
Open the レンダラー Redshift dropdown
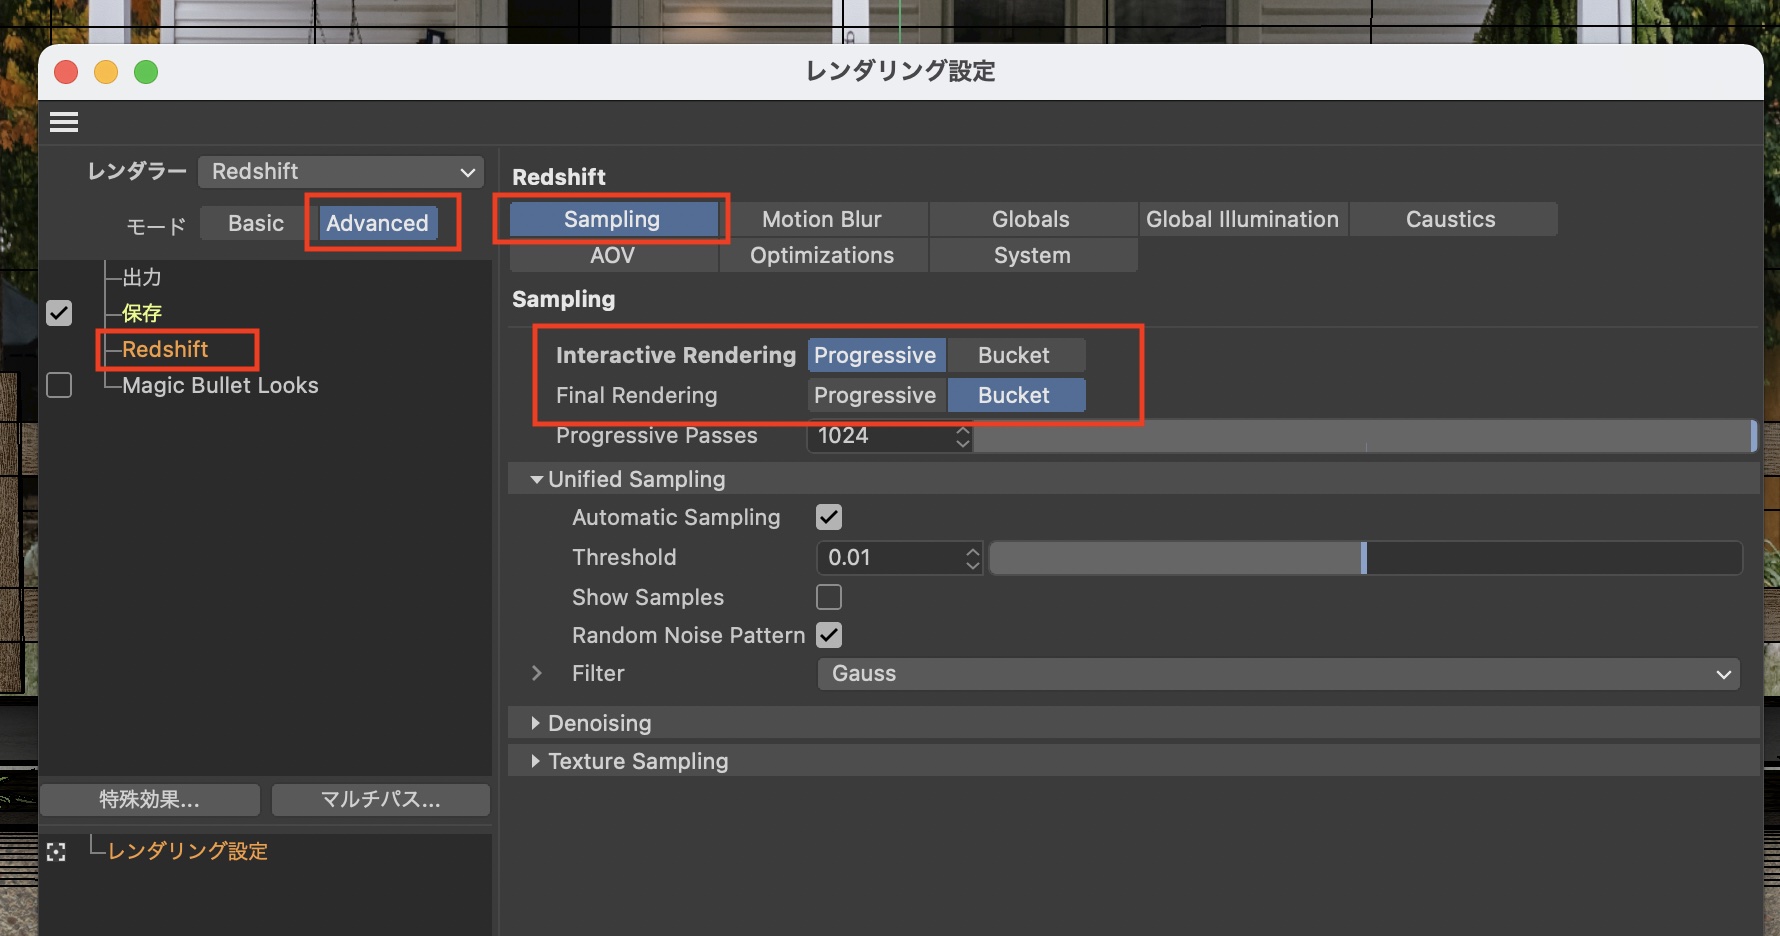pos(341,171)
